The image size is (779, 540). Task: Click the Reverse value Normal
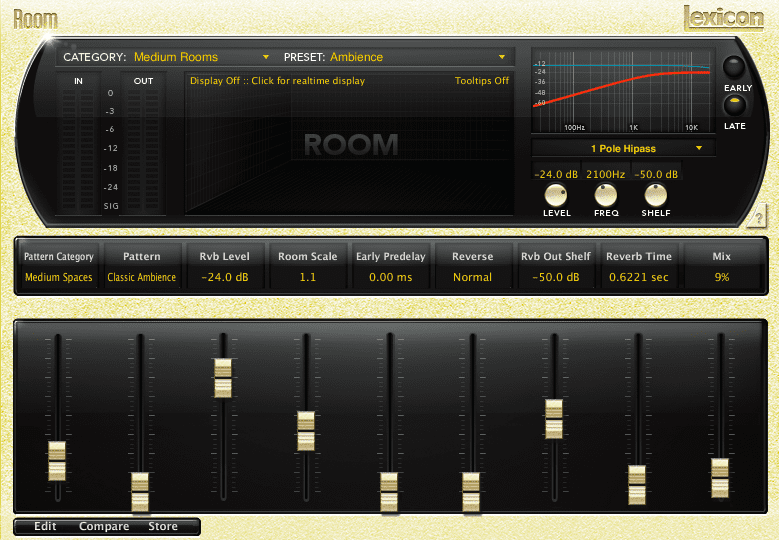pos(472,277)
